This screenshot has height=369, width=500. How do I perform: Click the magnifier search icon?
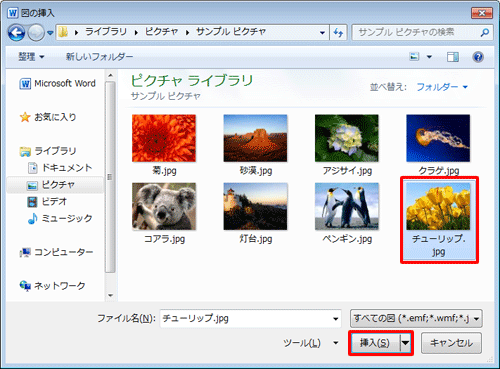click(x=485, y=32)
